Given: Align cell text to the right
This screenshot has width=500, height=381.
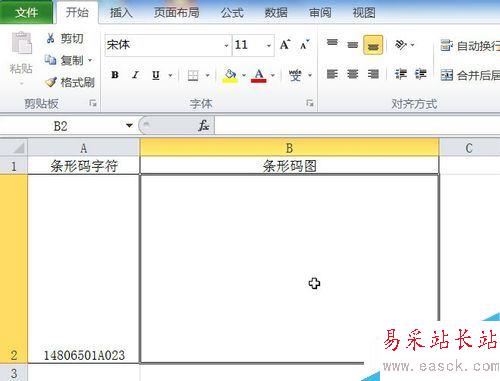Looking at the screenshot, I should click(x=373, y=74).
